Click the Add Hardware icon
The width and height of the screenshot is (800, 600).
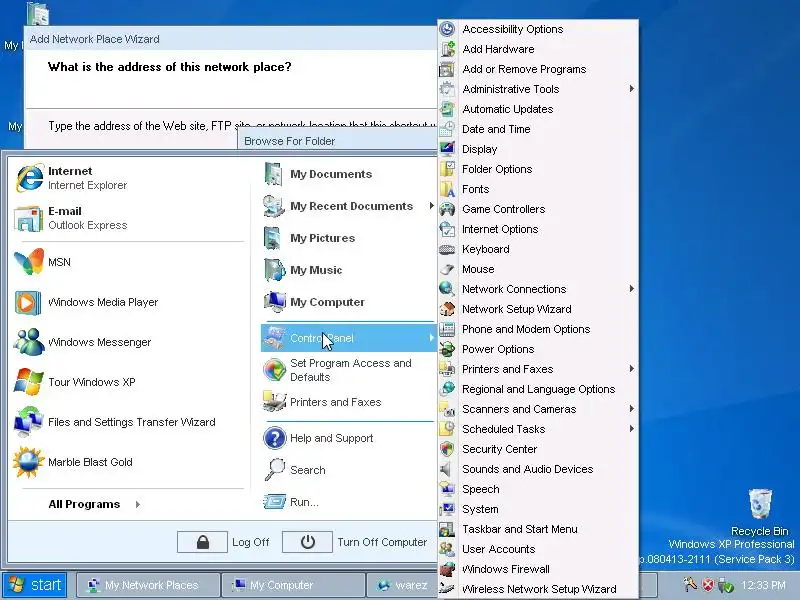coord(447,49)
